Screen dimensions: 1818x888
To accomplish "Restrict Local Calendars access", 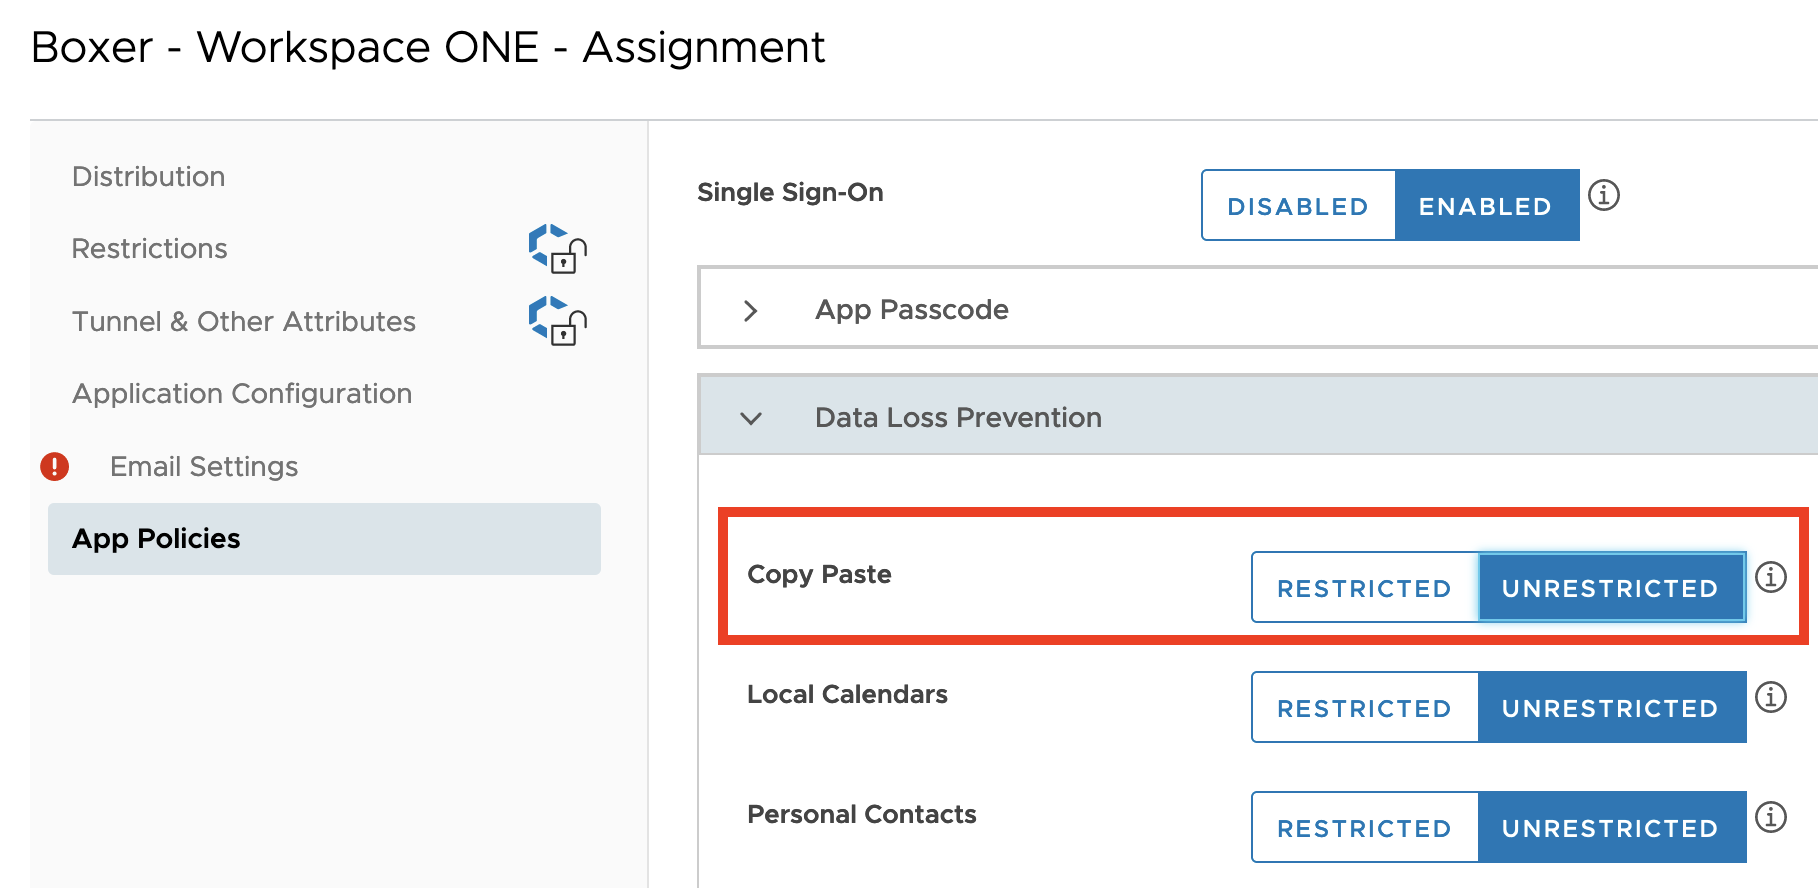I will coord(1364,707).
